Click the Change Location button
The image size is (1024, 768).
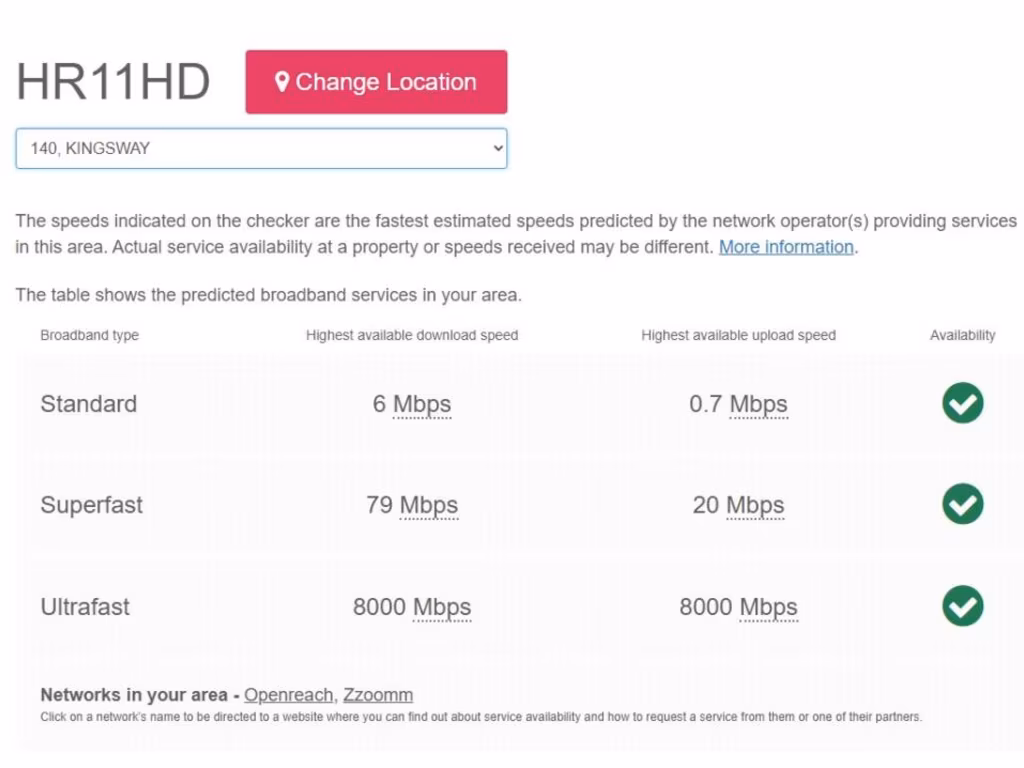coord(376,82)
